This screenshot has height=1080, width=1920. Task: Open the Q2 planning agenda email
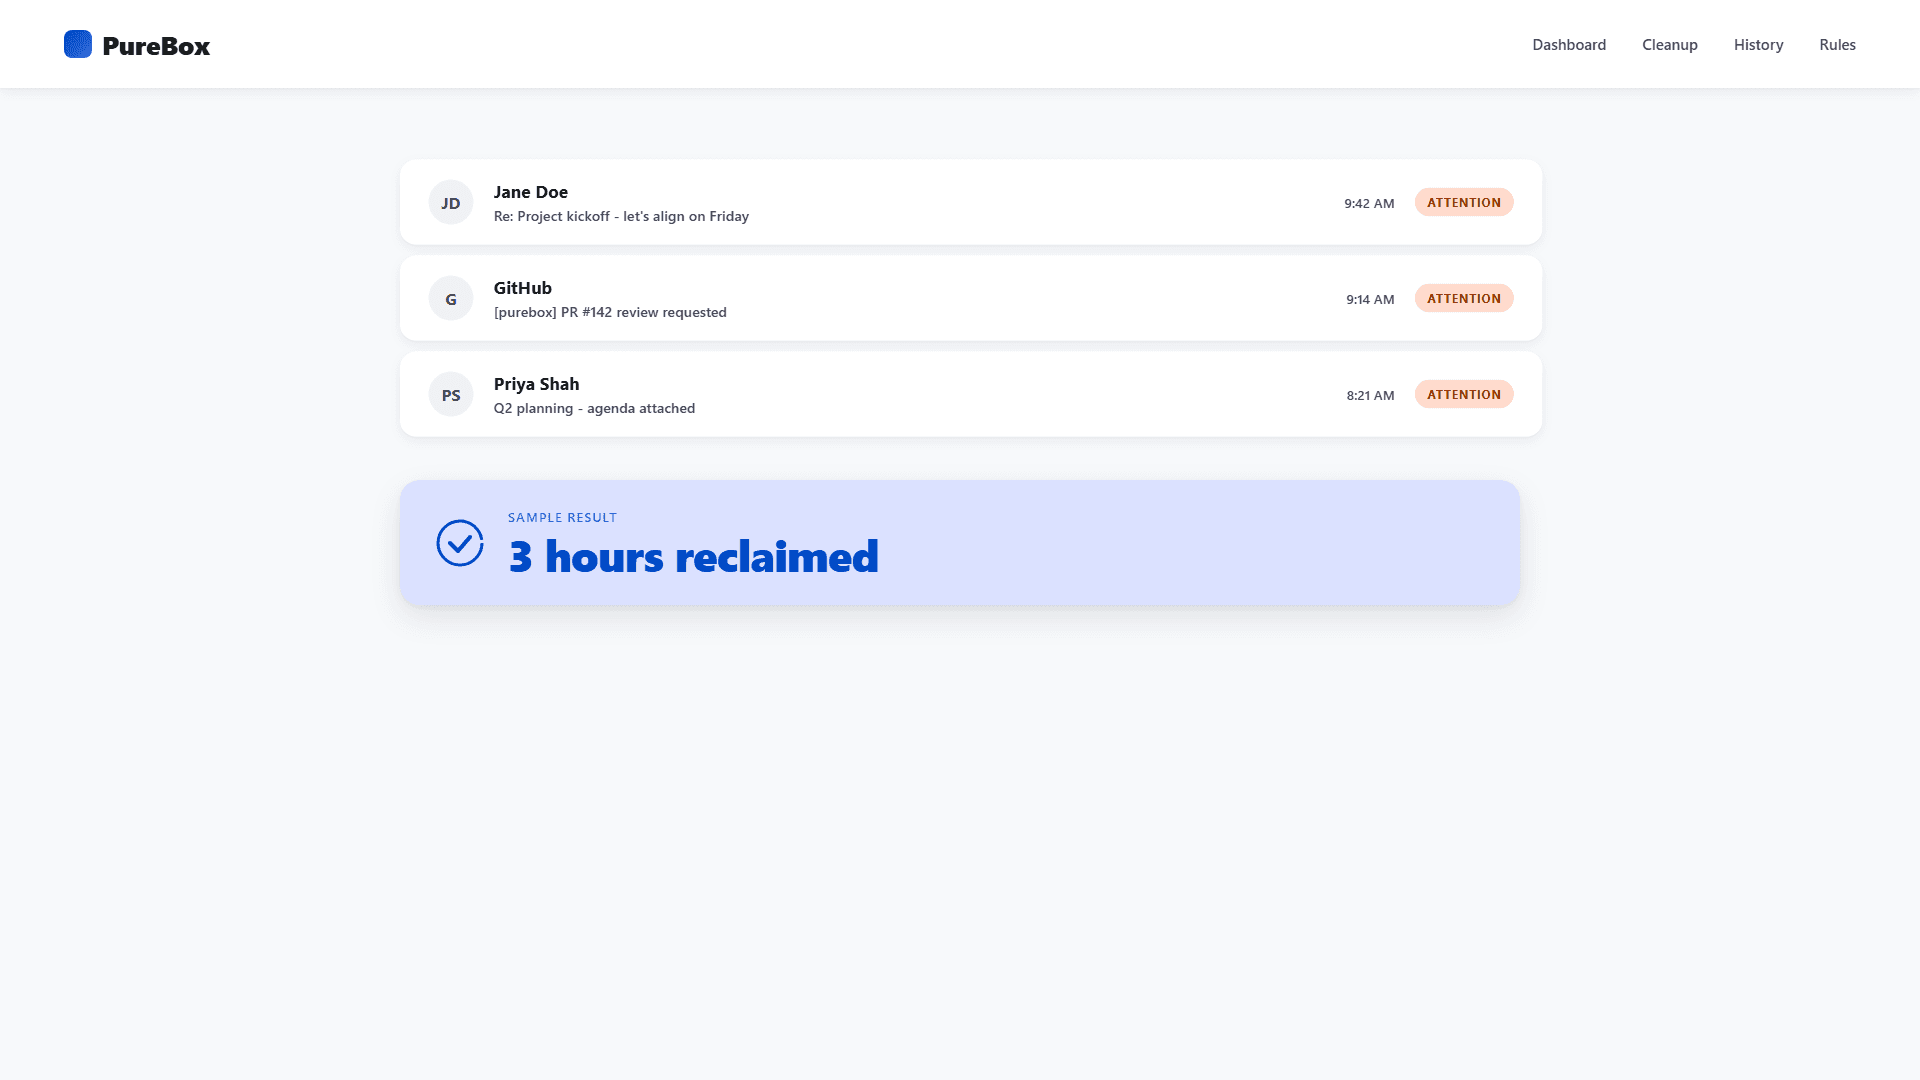[x=971, y=394]
